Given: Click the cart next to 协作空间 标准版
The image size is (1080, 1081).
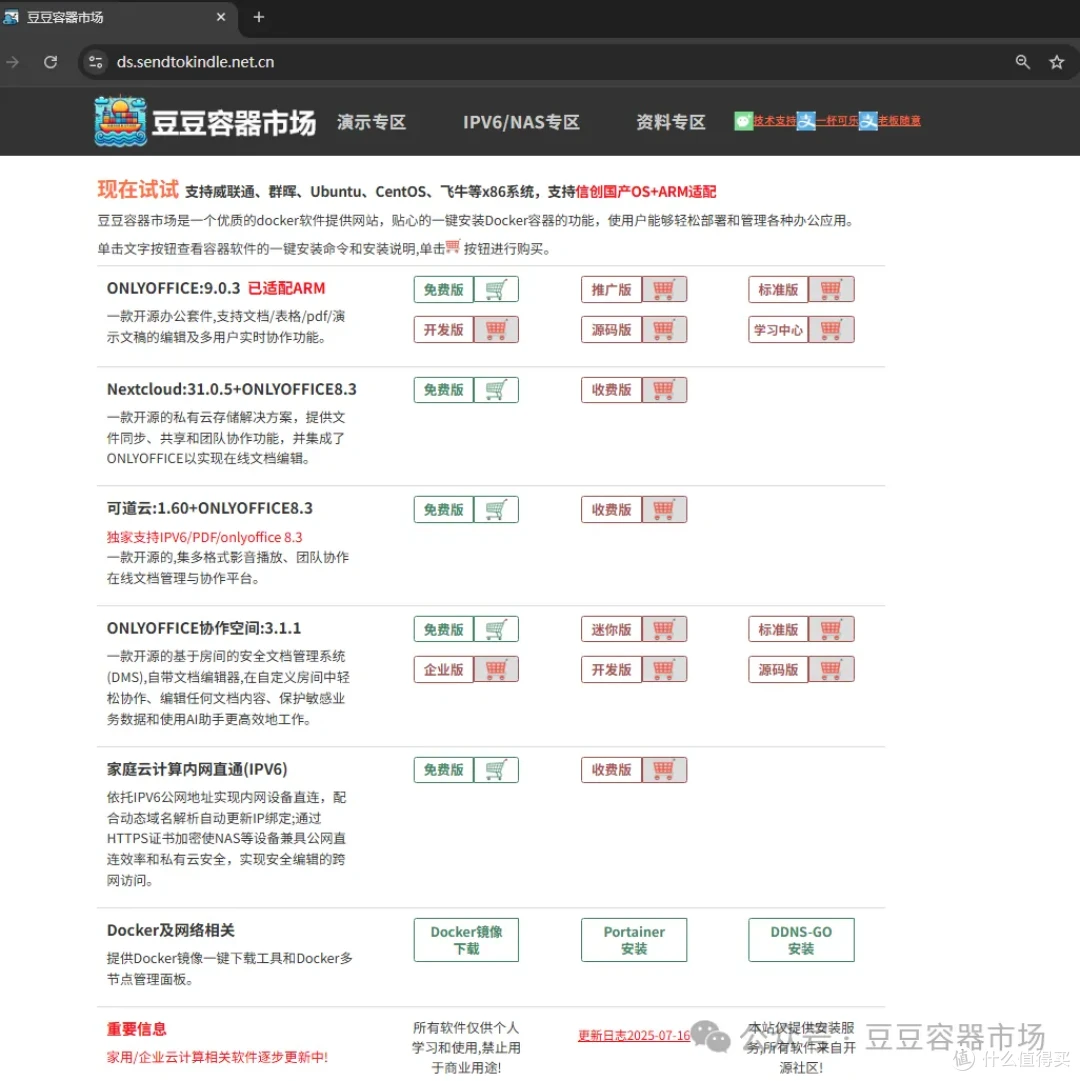Looking at the screenshot, I should tap(831, 629).
